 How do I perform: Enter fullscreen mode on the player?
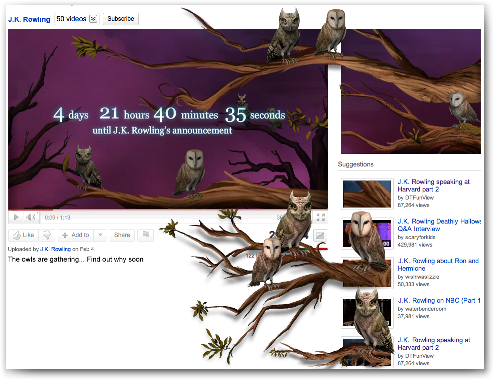[x=321, y=217]
